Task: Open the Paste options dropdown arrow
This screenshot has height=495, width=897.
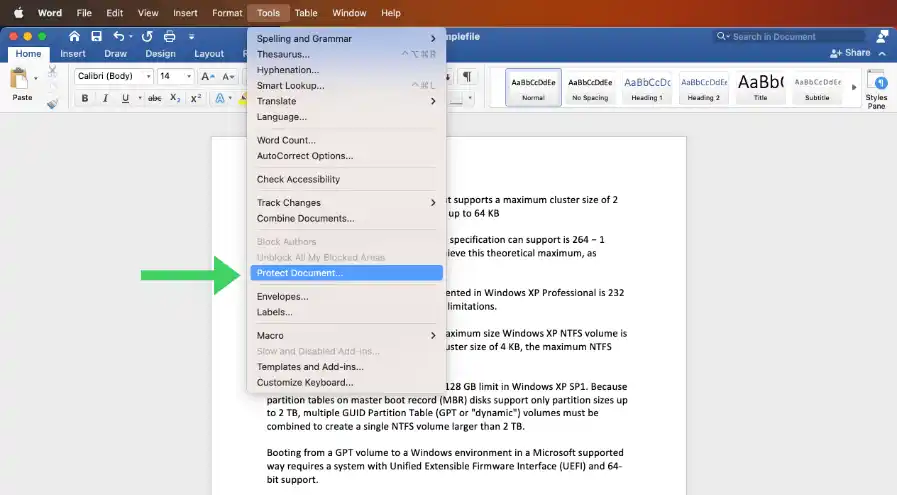Action: (35, 78)
